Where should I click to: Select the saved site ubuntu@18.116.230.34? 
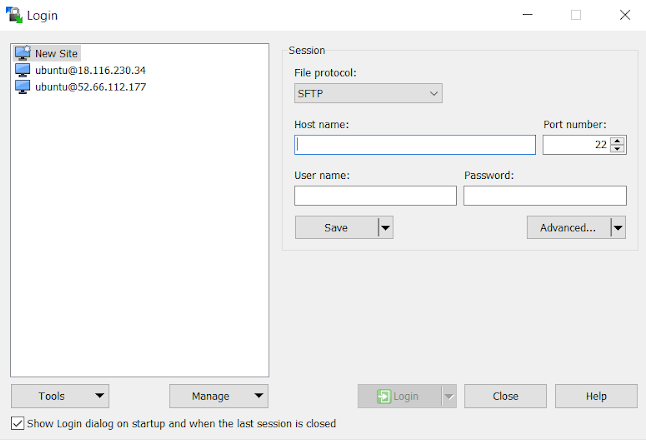90,70
